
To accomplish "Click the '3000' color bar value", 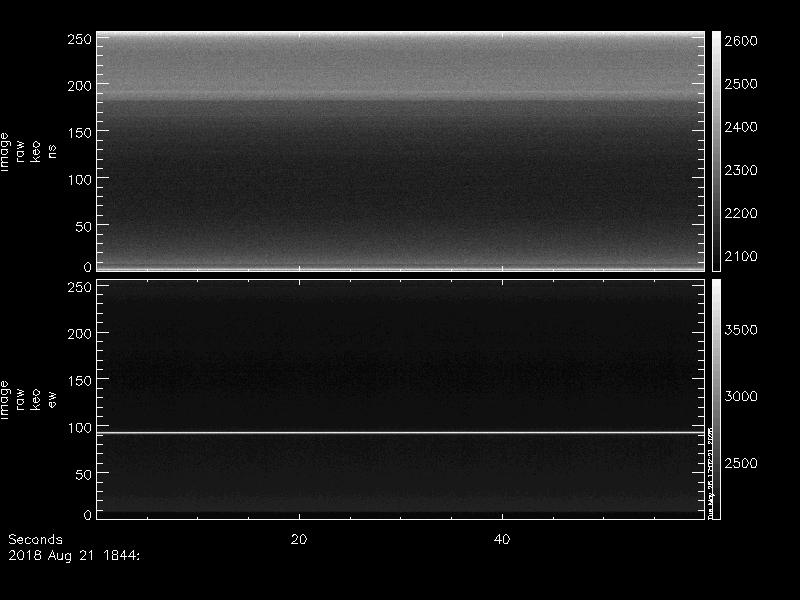I will click(x=741, y=396).
